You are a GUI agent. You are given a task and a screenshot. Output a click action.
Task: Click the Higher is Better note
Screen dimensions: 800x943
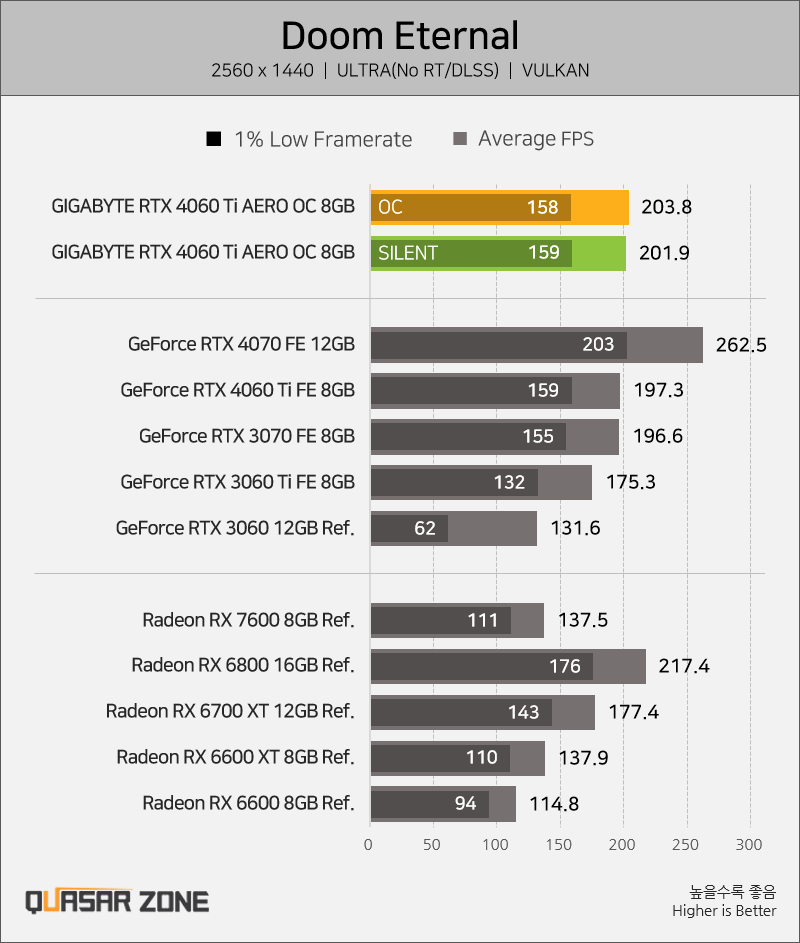(x=724, y=911)
